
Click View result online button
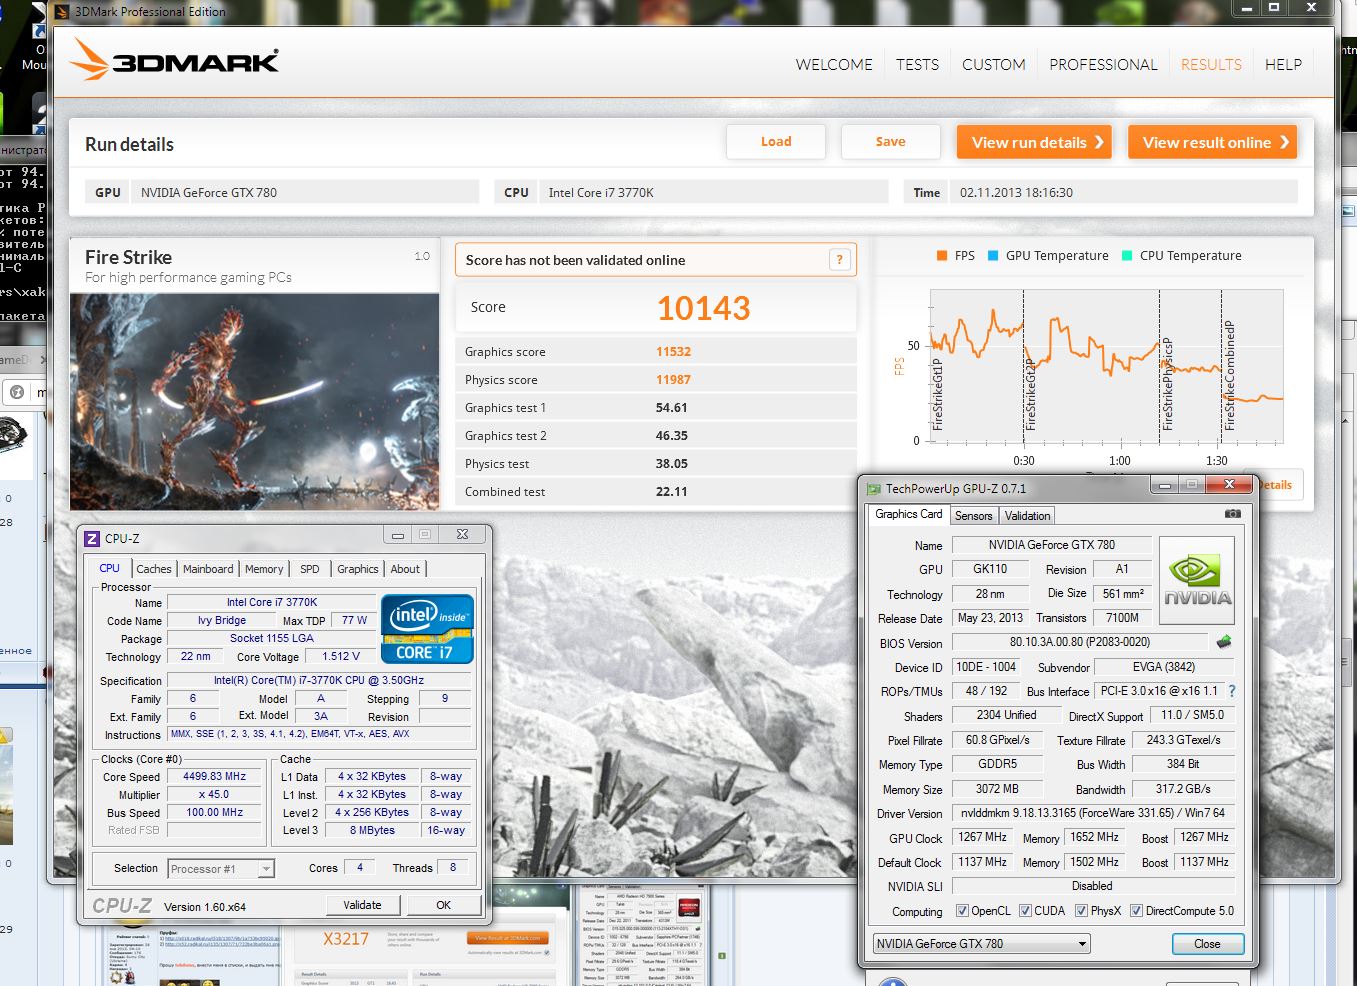tap(1212, 142)
